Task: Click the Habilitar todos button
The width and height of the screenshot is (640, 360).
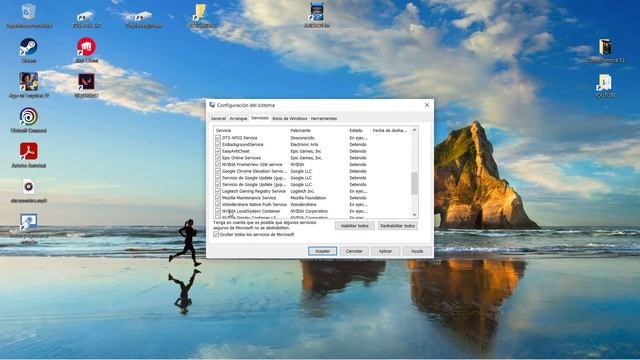Action: pyautogui.click(x=354, y=226)
